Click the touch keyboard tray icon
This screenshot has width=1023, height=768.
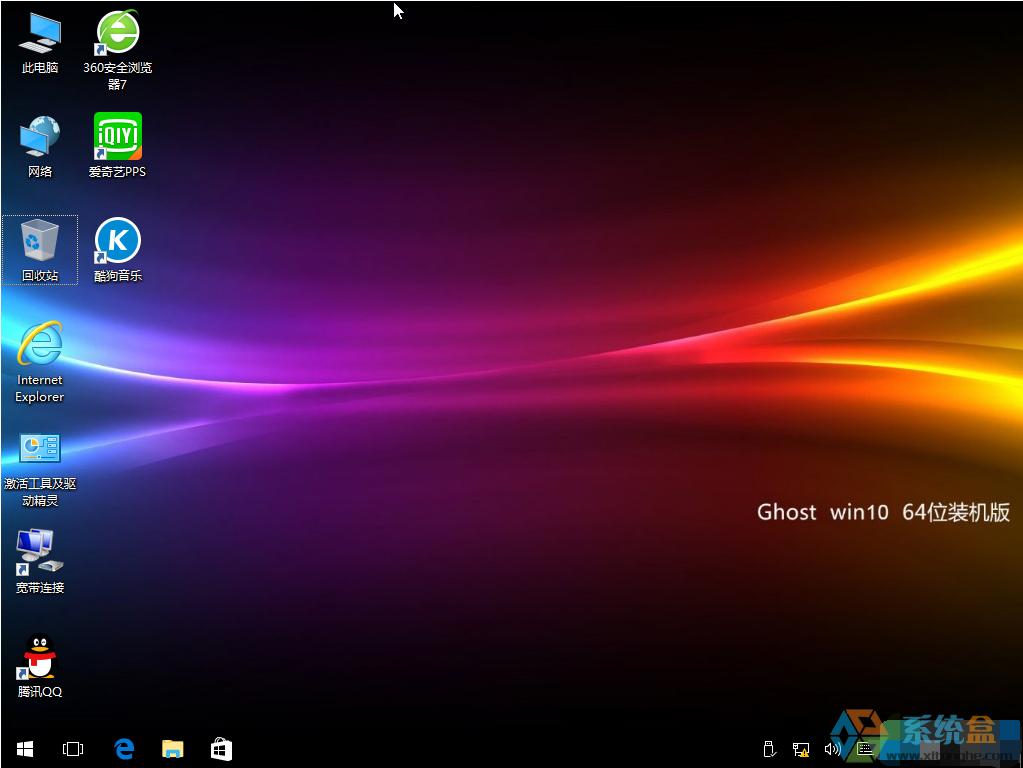click(x=866, y=748)
